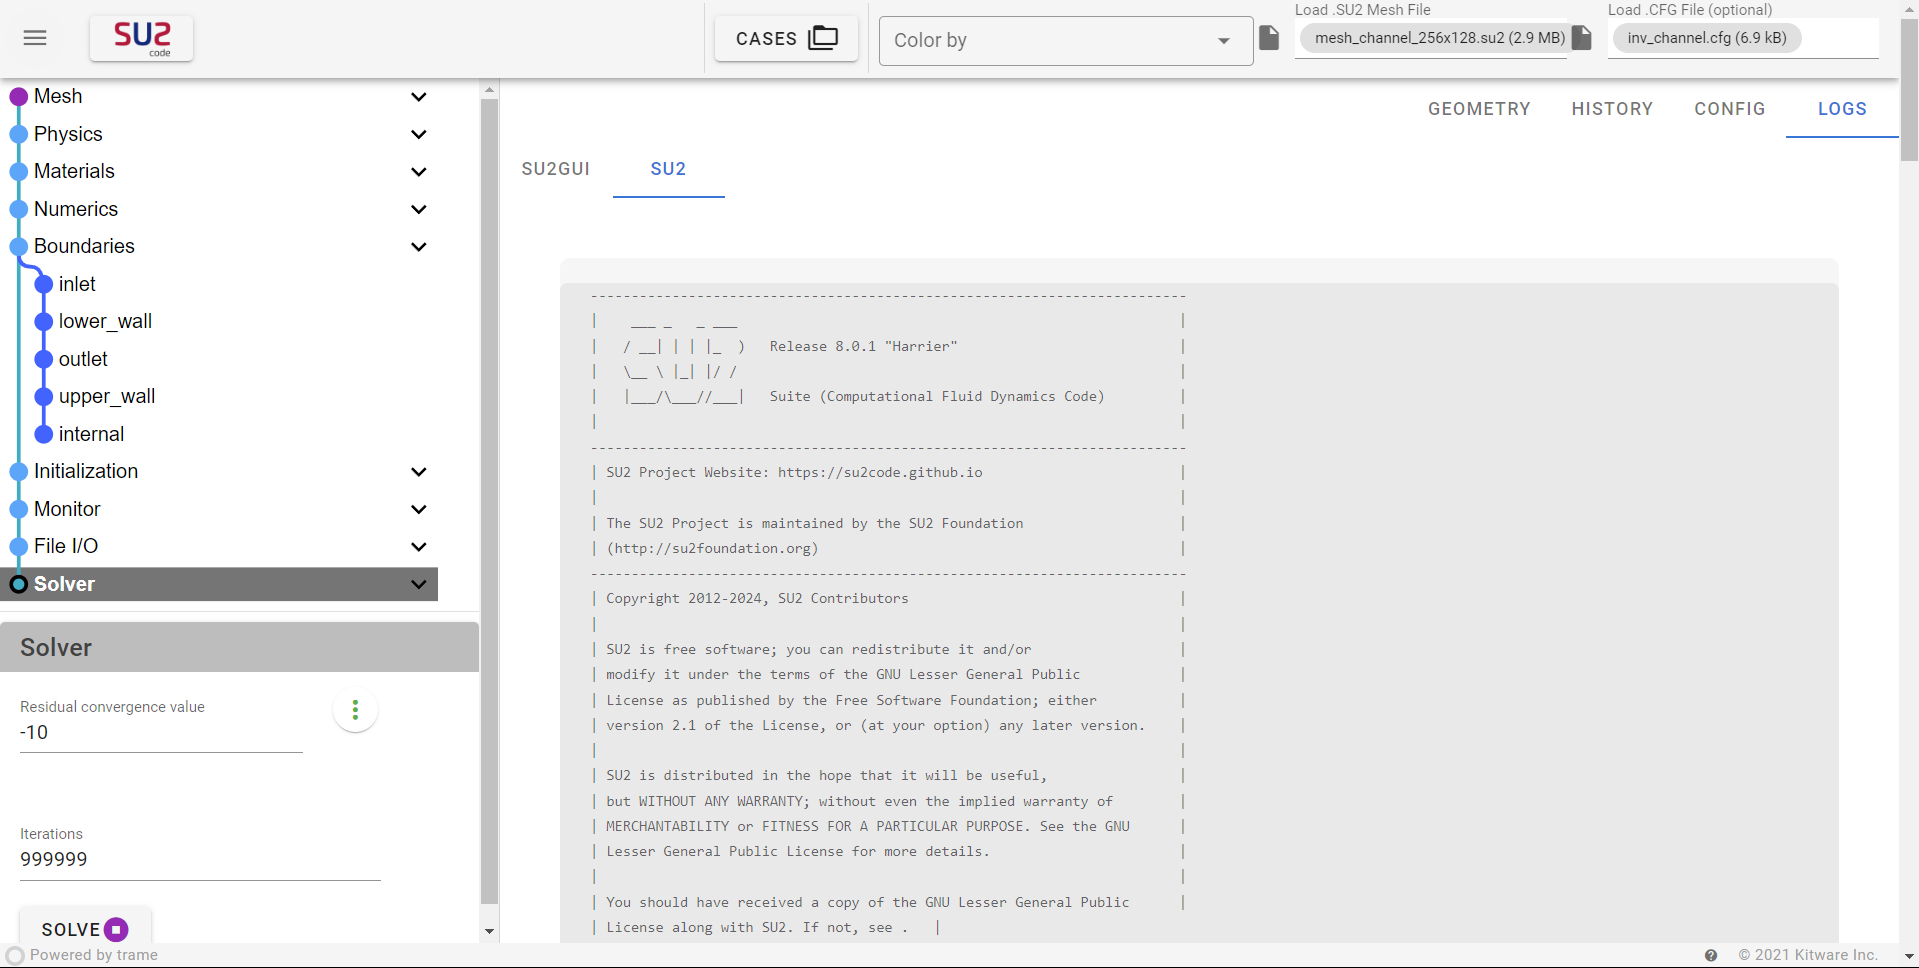Open the SU2 log sub-tab
This screenshot has height=968, width=1919.
(668, 169)
